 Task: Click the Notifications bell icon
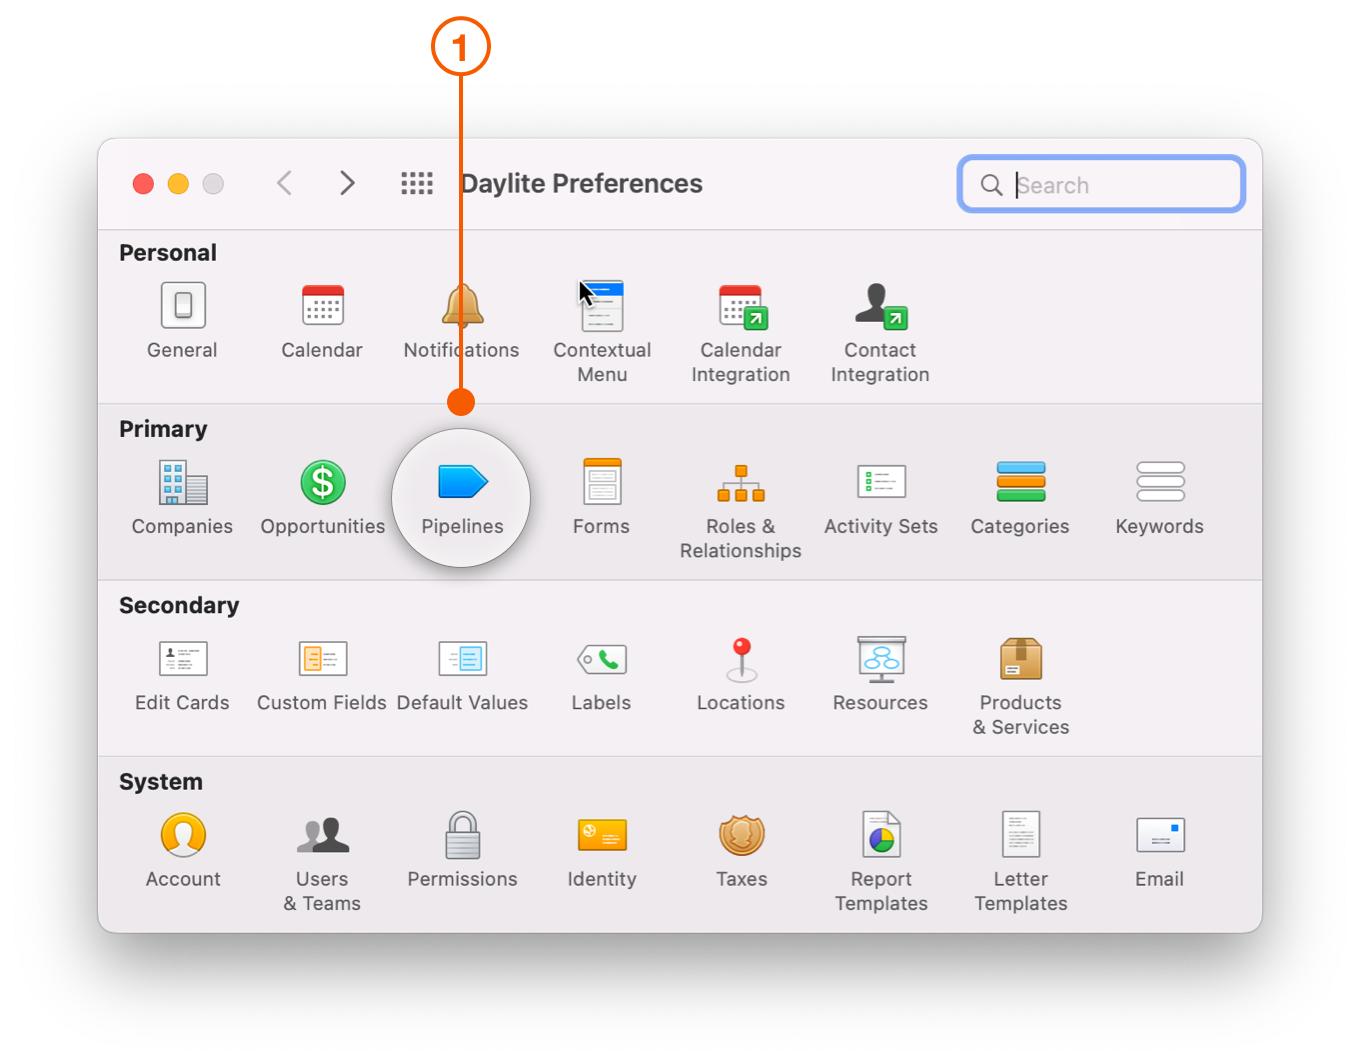click(x=461, y=306)
